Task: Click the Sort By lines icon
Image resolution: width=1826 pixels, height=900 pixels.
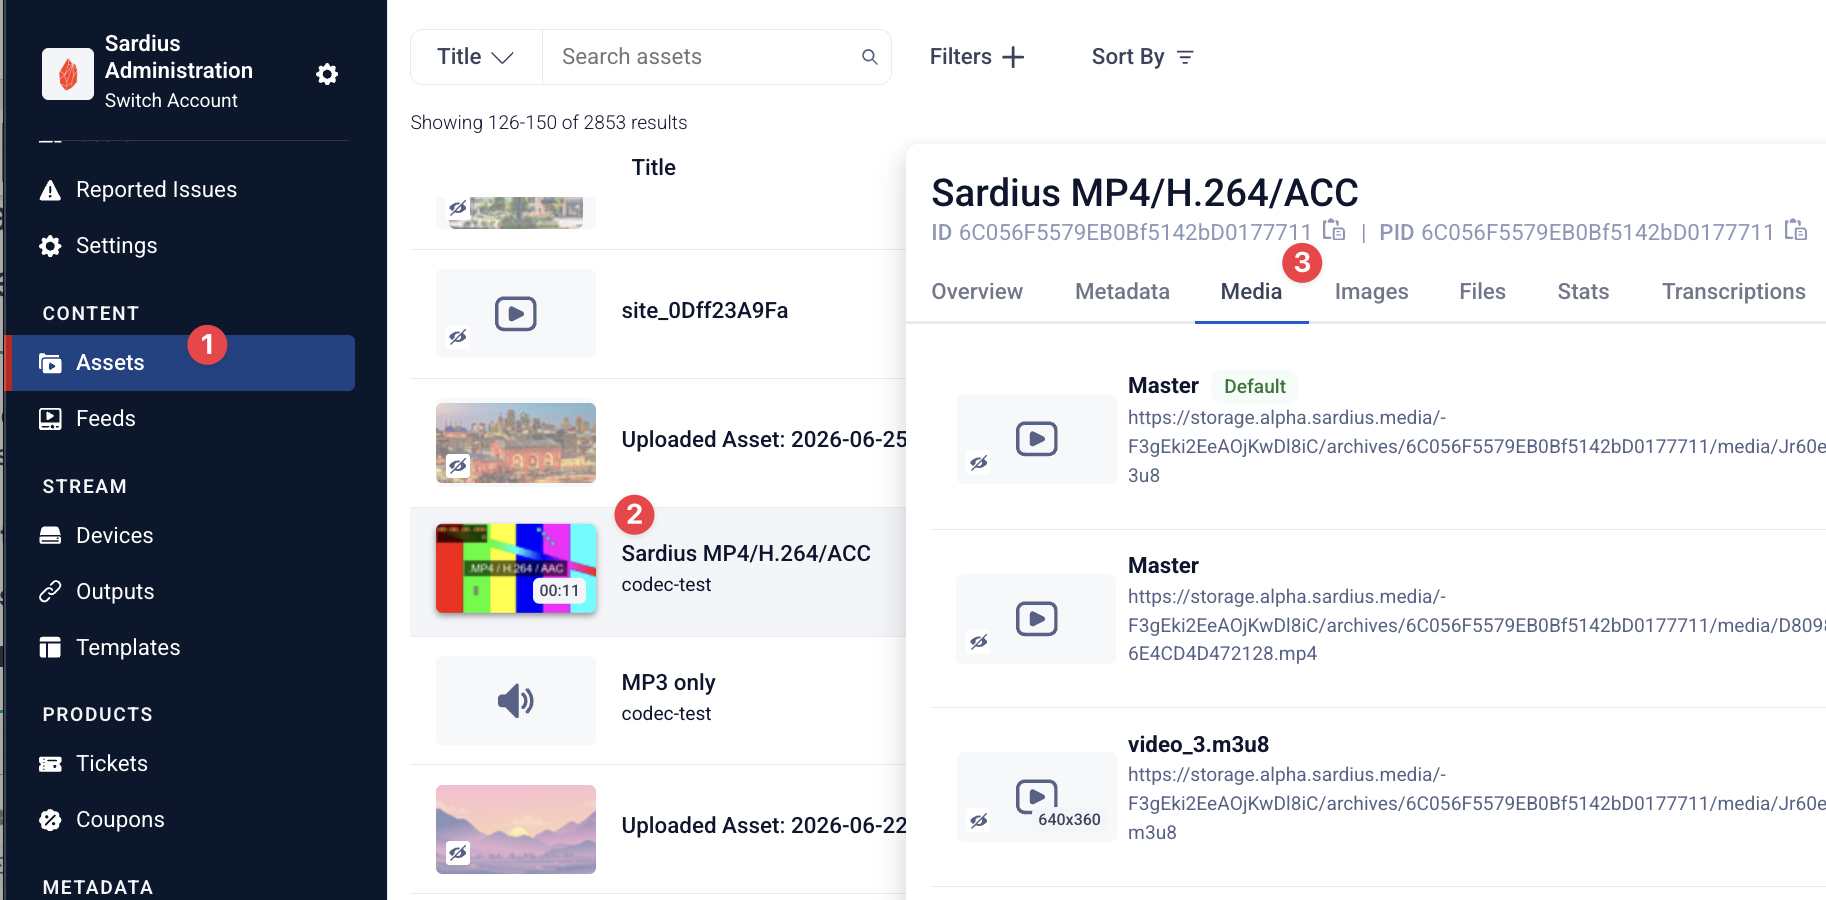Action: (x=1185, y=57)
